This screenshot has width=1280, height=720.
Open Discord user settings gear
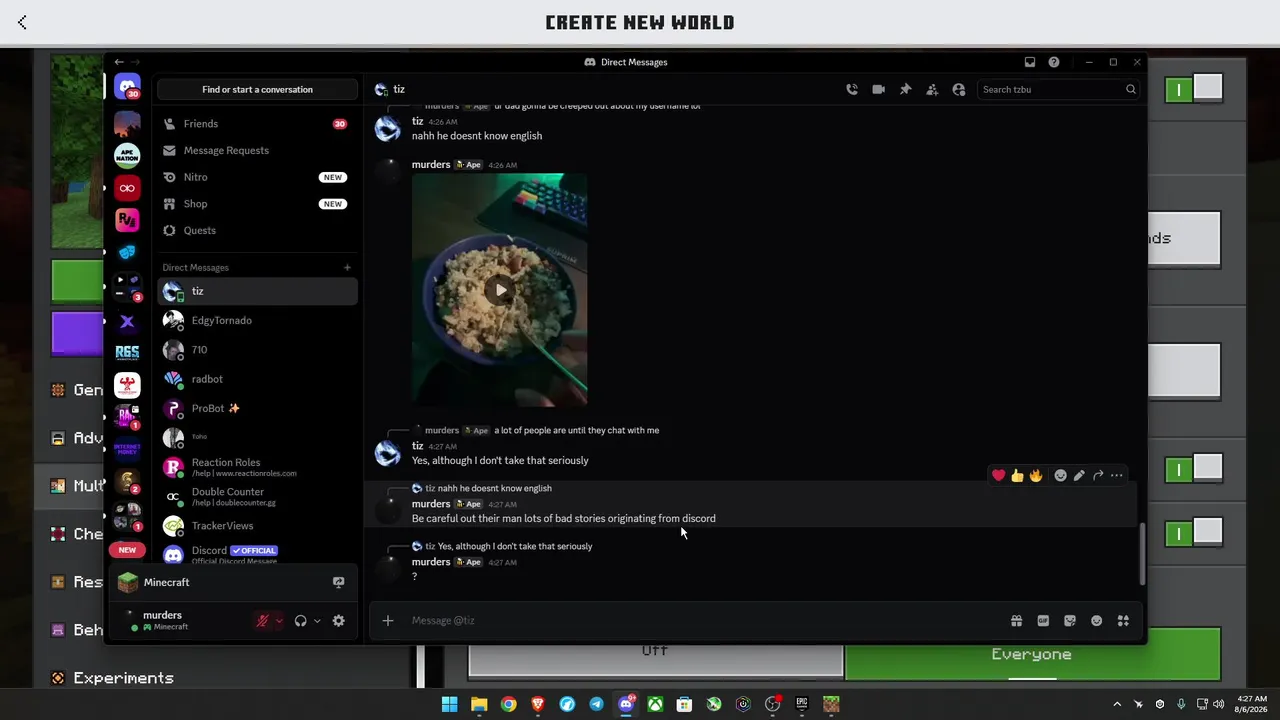[x=339, y=621]
